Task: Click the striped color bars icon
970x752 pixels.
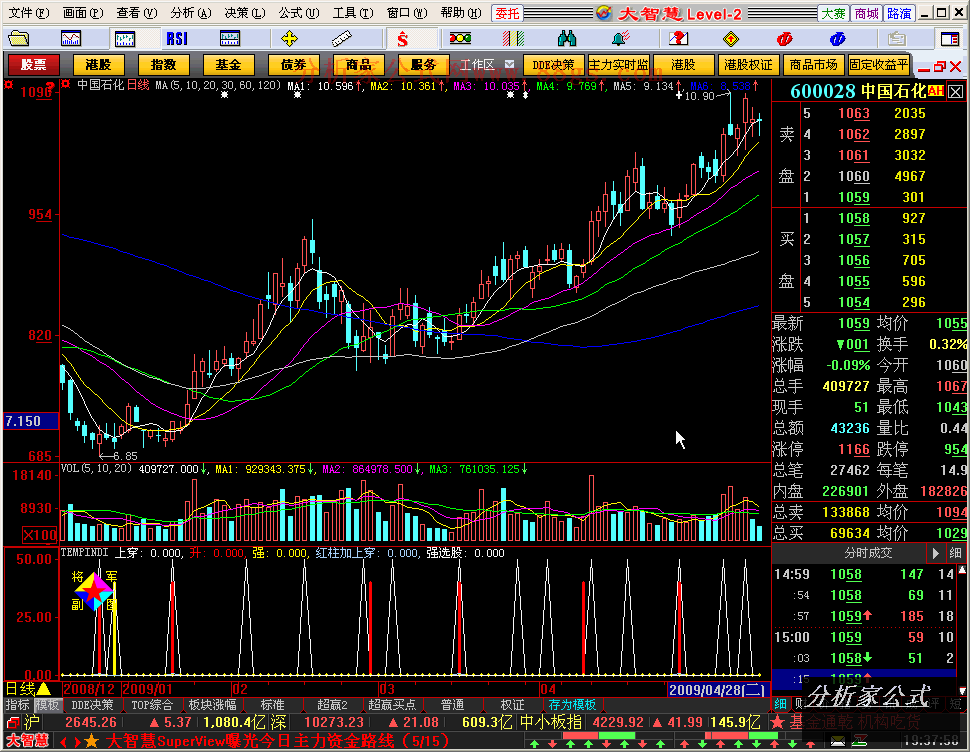Action: pos(513,39)
